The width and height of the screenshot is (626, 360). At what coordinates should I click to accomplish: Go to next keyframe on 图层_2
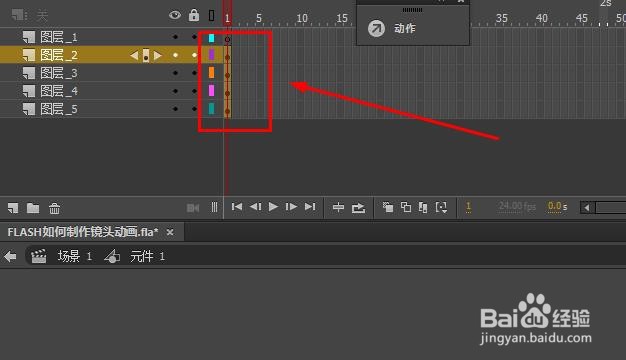click(158, 55)
